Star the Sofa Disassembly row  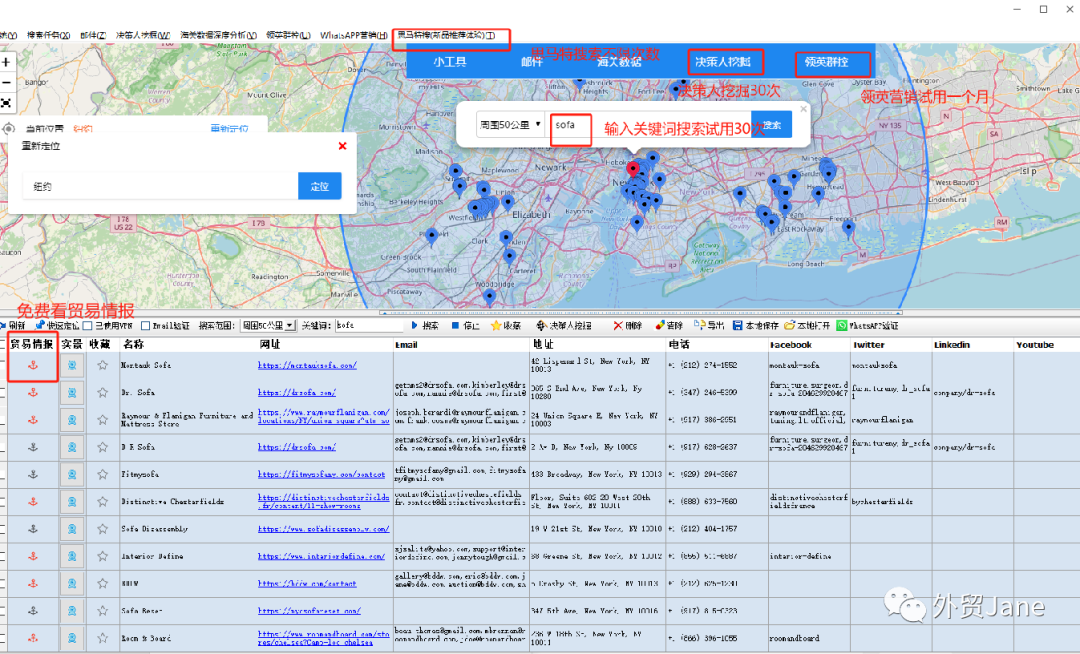pyautogui.click(x=103, y=529)
